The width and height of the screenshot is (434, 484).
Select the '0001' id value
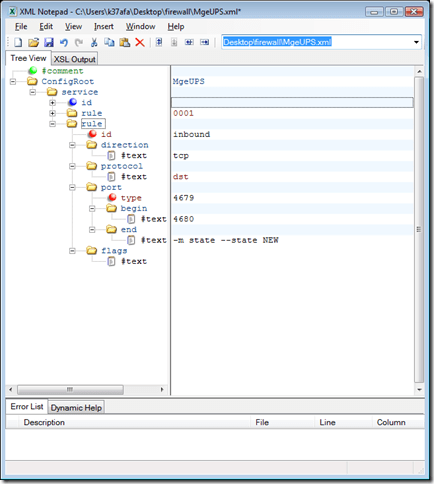183,113
